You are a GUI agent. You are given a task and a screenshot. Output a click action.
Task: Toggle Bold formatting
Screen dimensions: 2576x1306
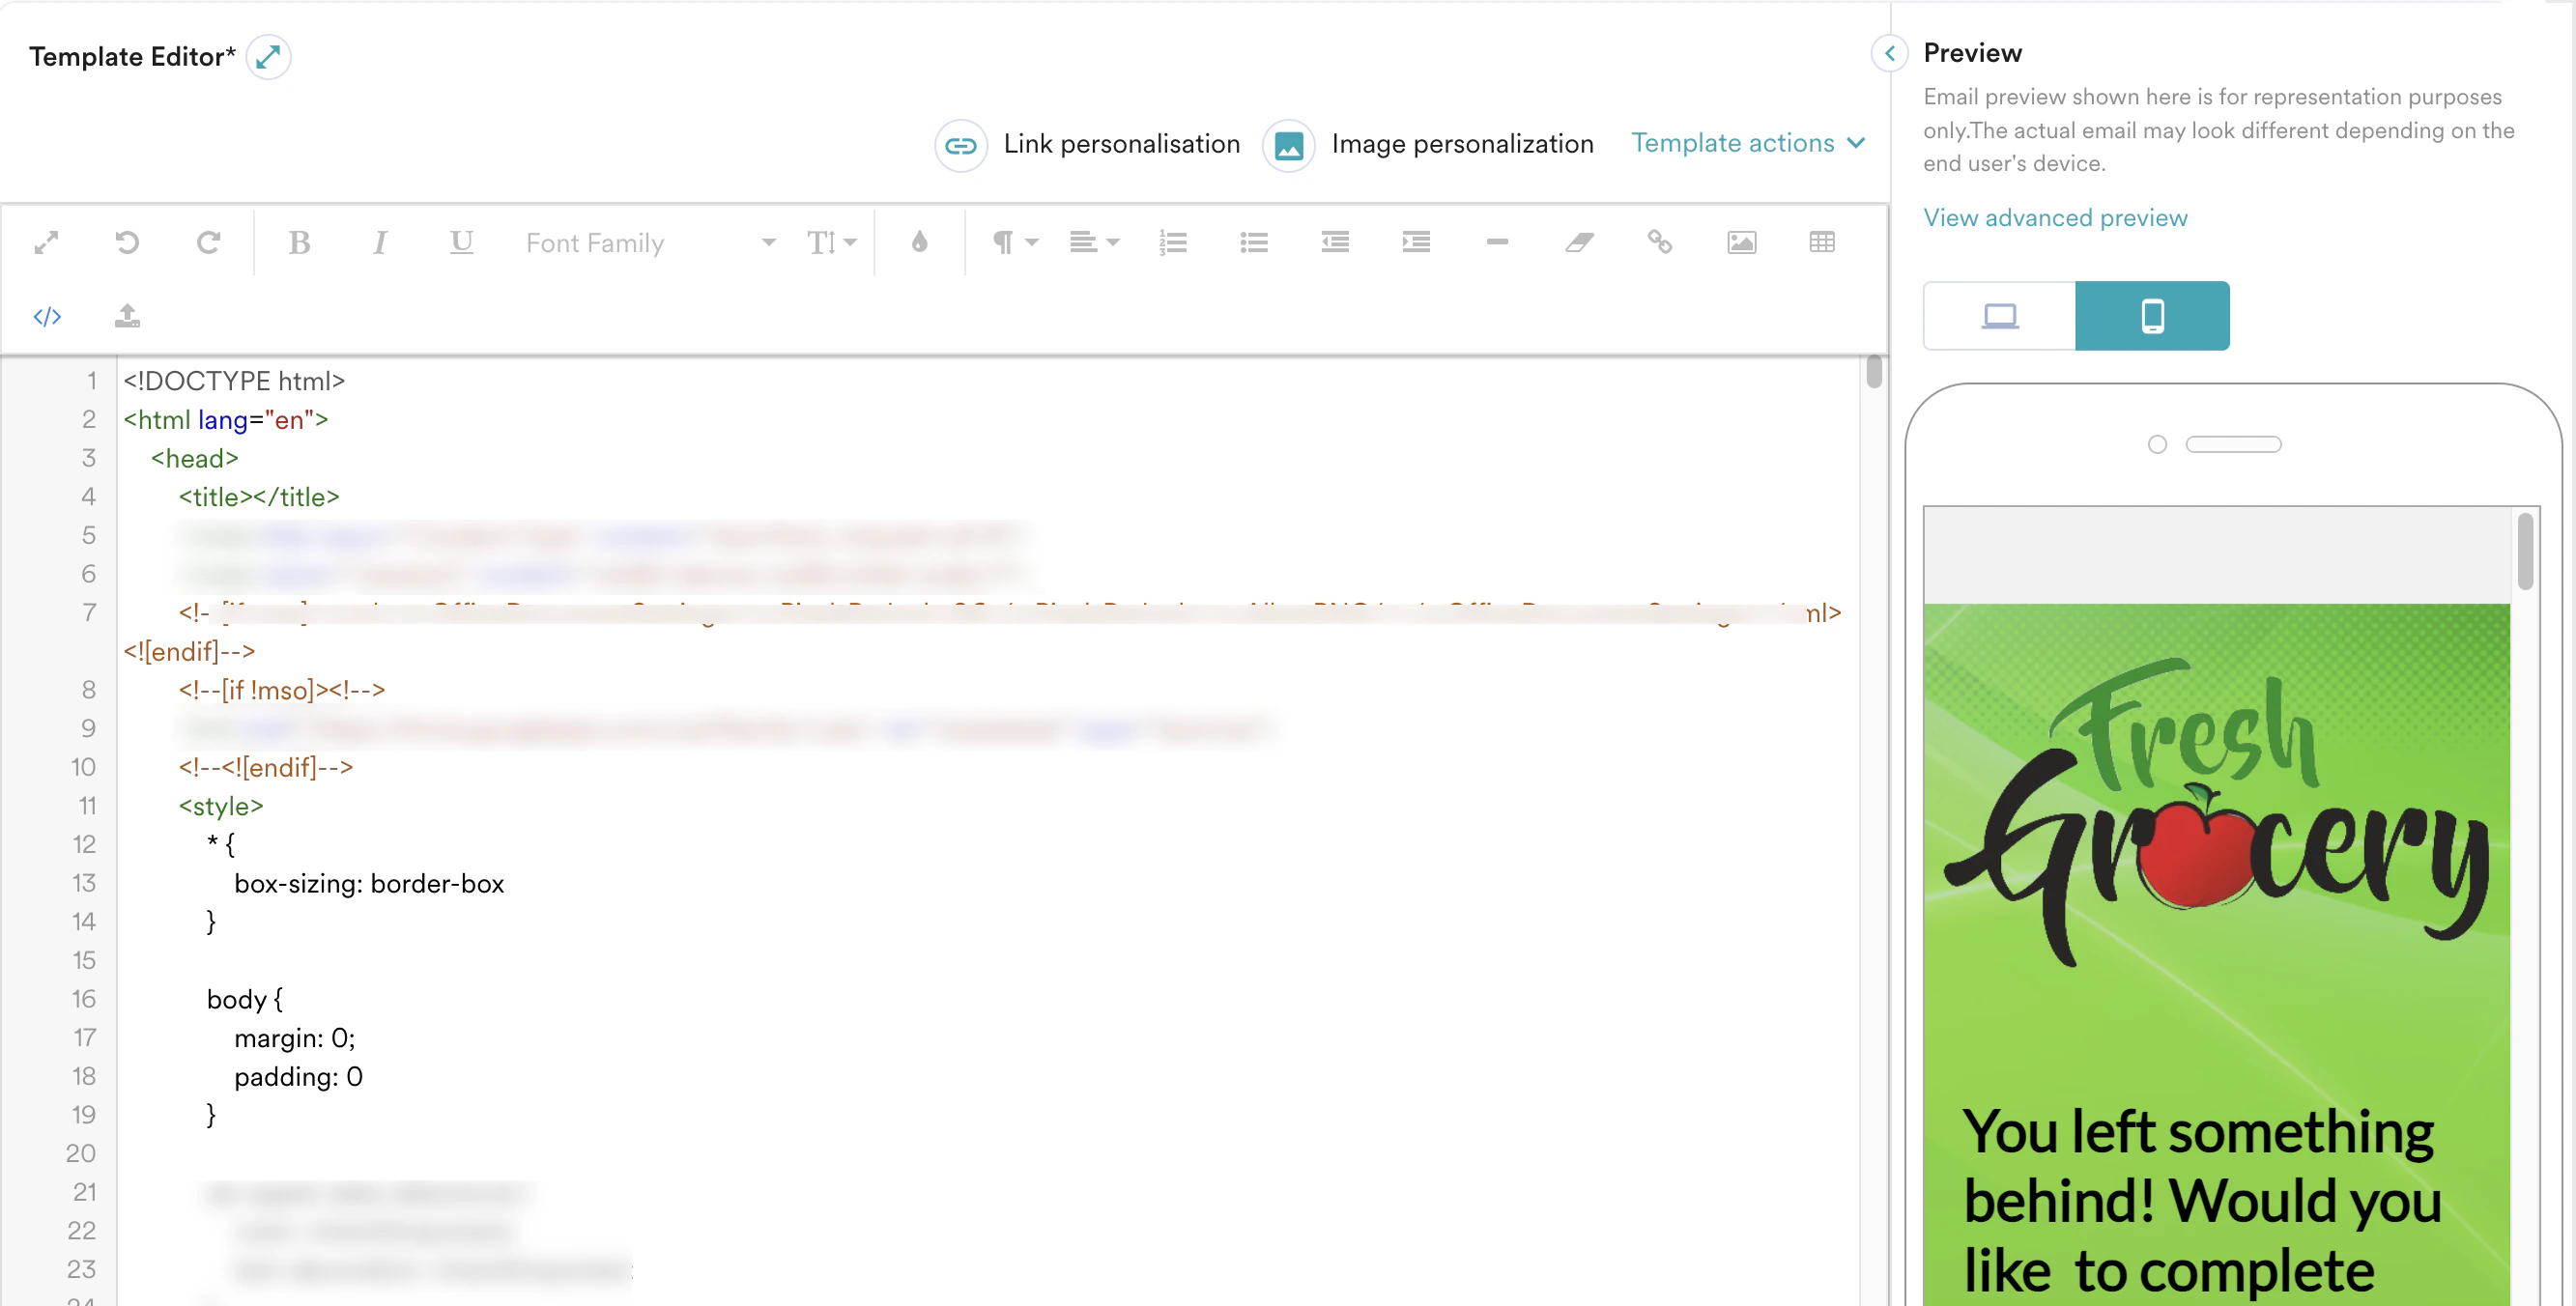[x=299, y=242]
